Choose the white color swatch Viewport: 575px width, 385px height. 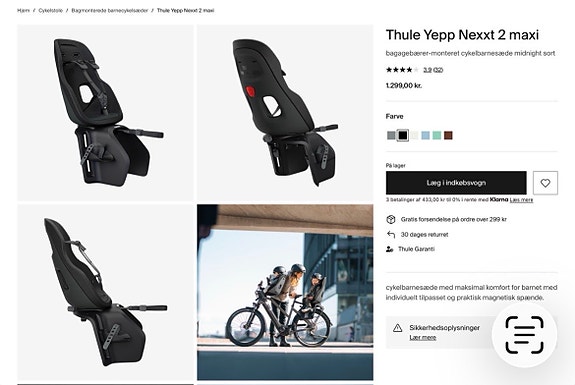coord(414,135)
